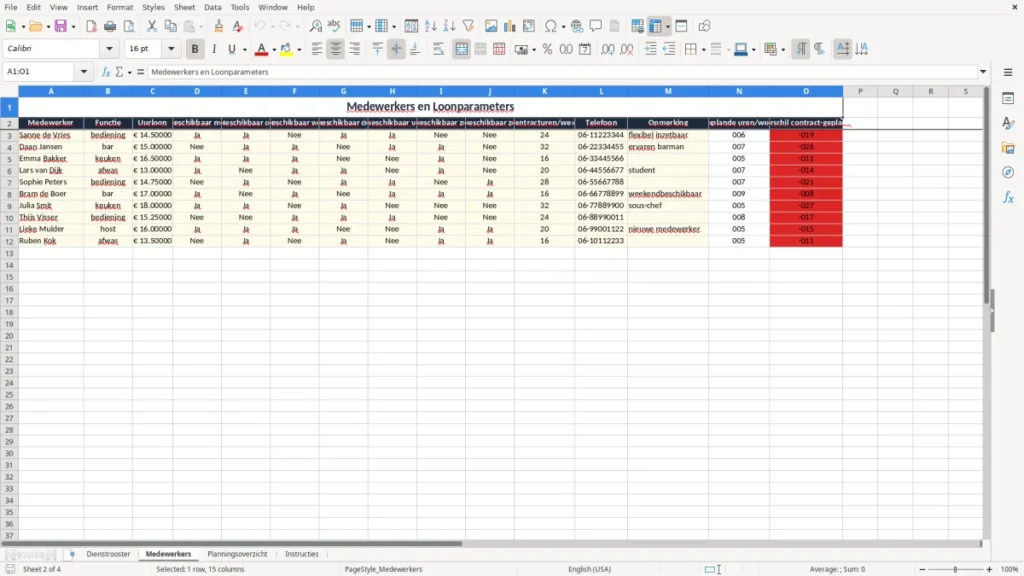Insert a chart

pyautogui.click(x=510, y=26)
